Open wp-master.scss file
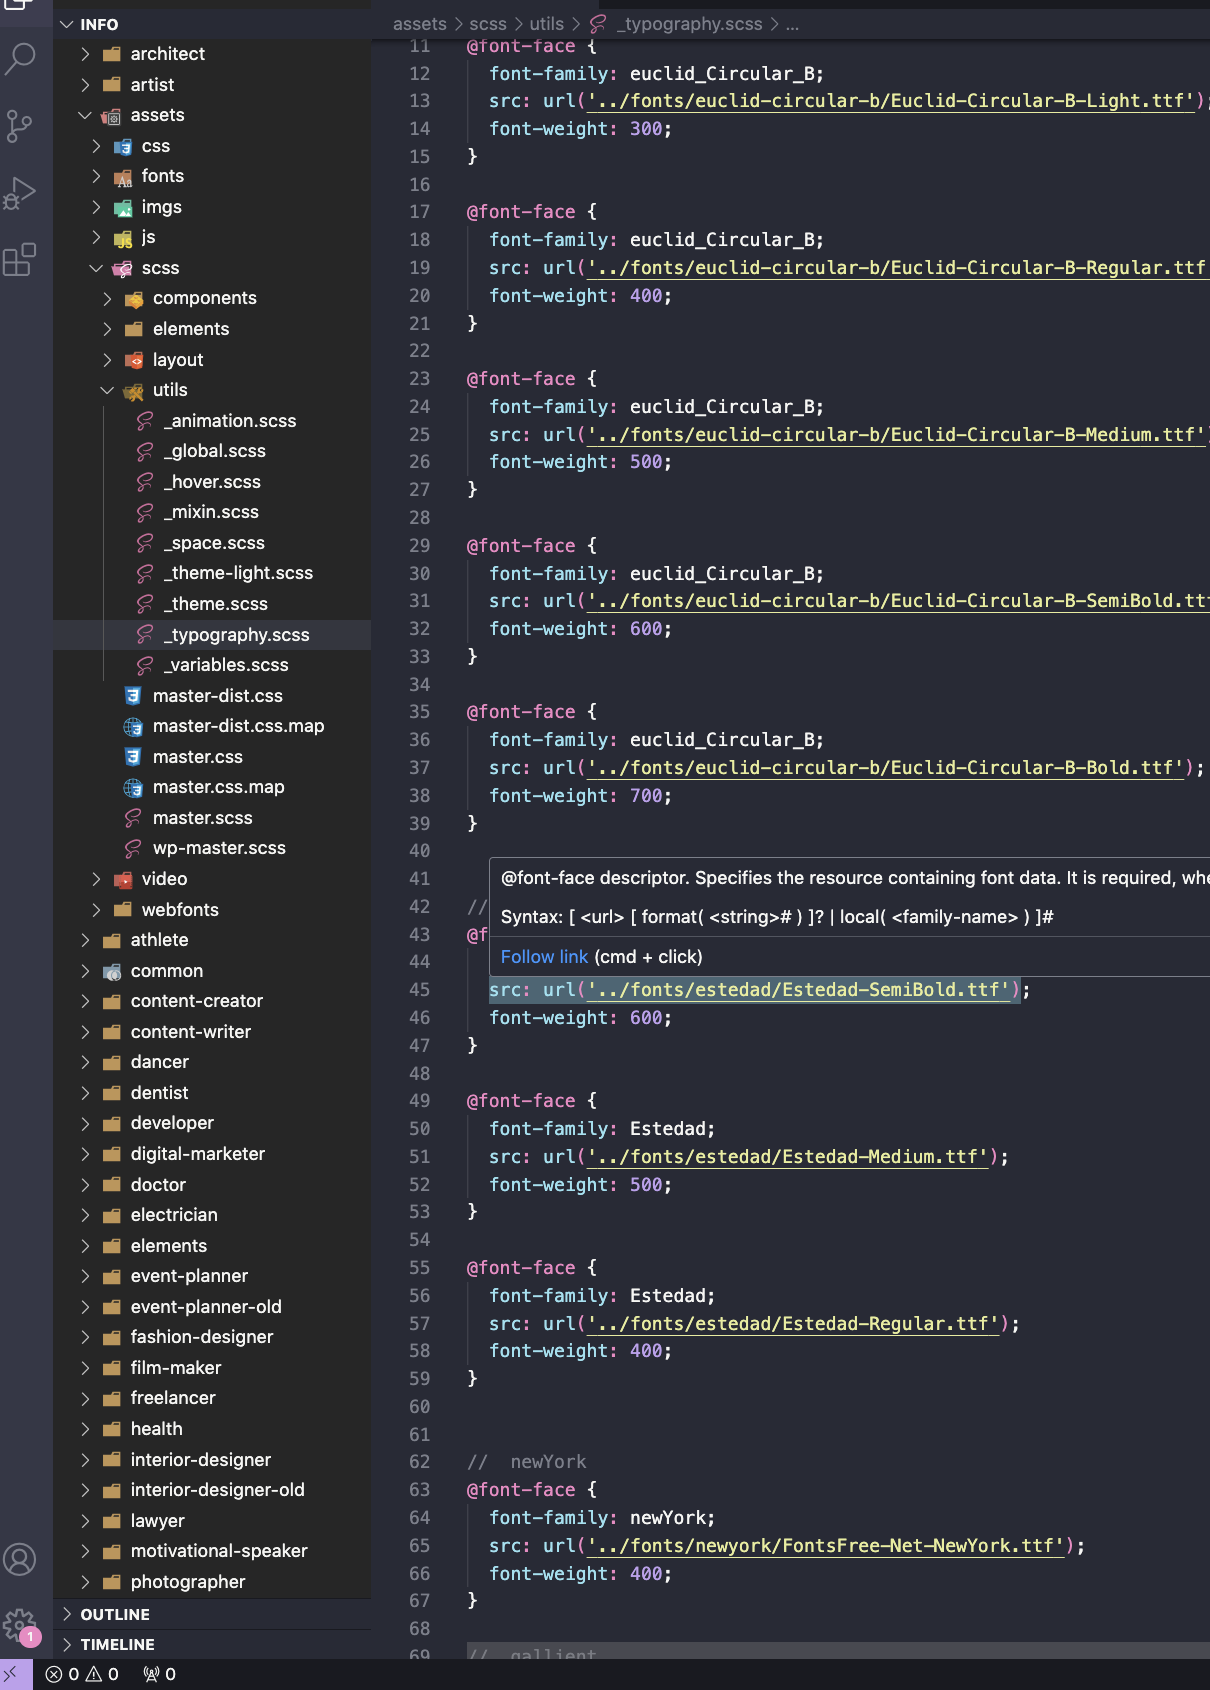 pyautogui.click(x=219, y=848)
